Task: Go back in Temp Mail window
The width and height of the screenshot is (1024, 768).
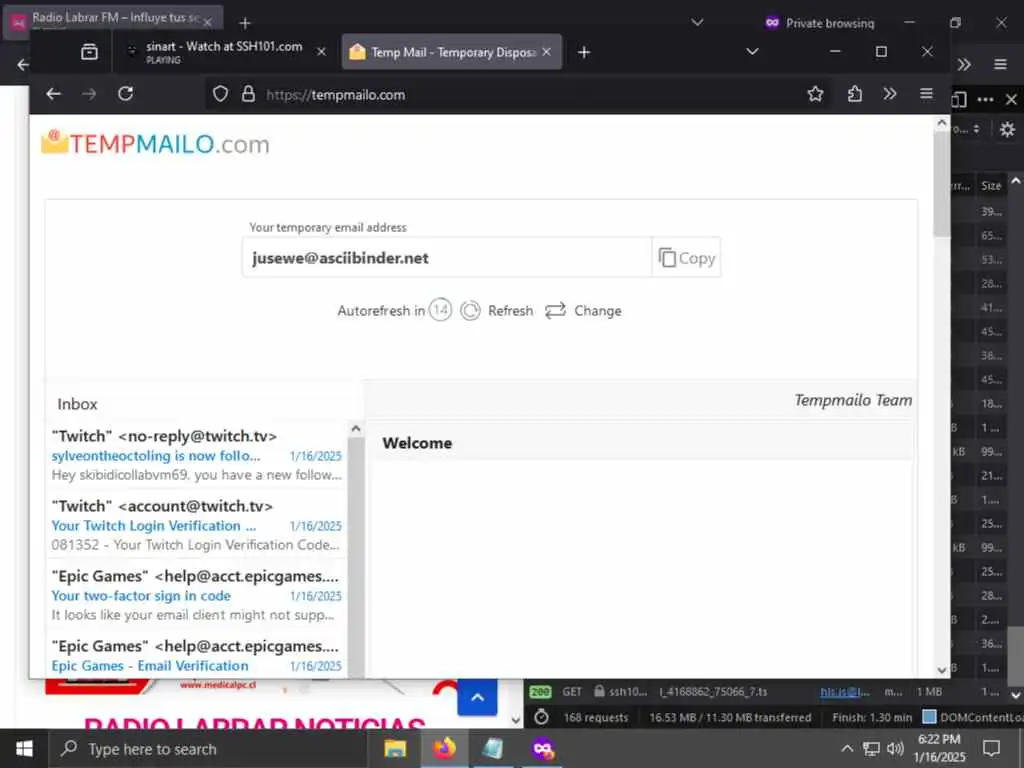Action: point(54,94)
